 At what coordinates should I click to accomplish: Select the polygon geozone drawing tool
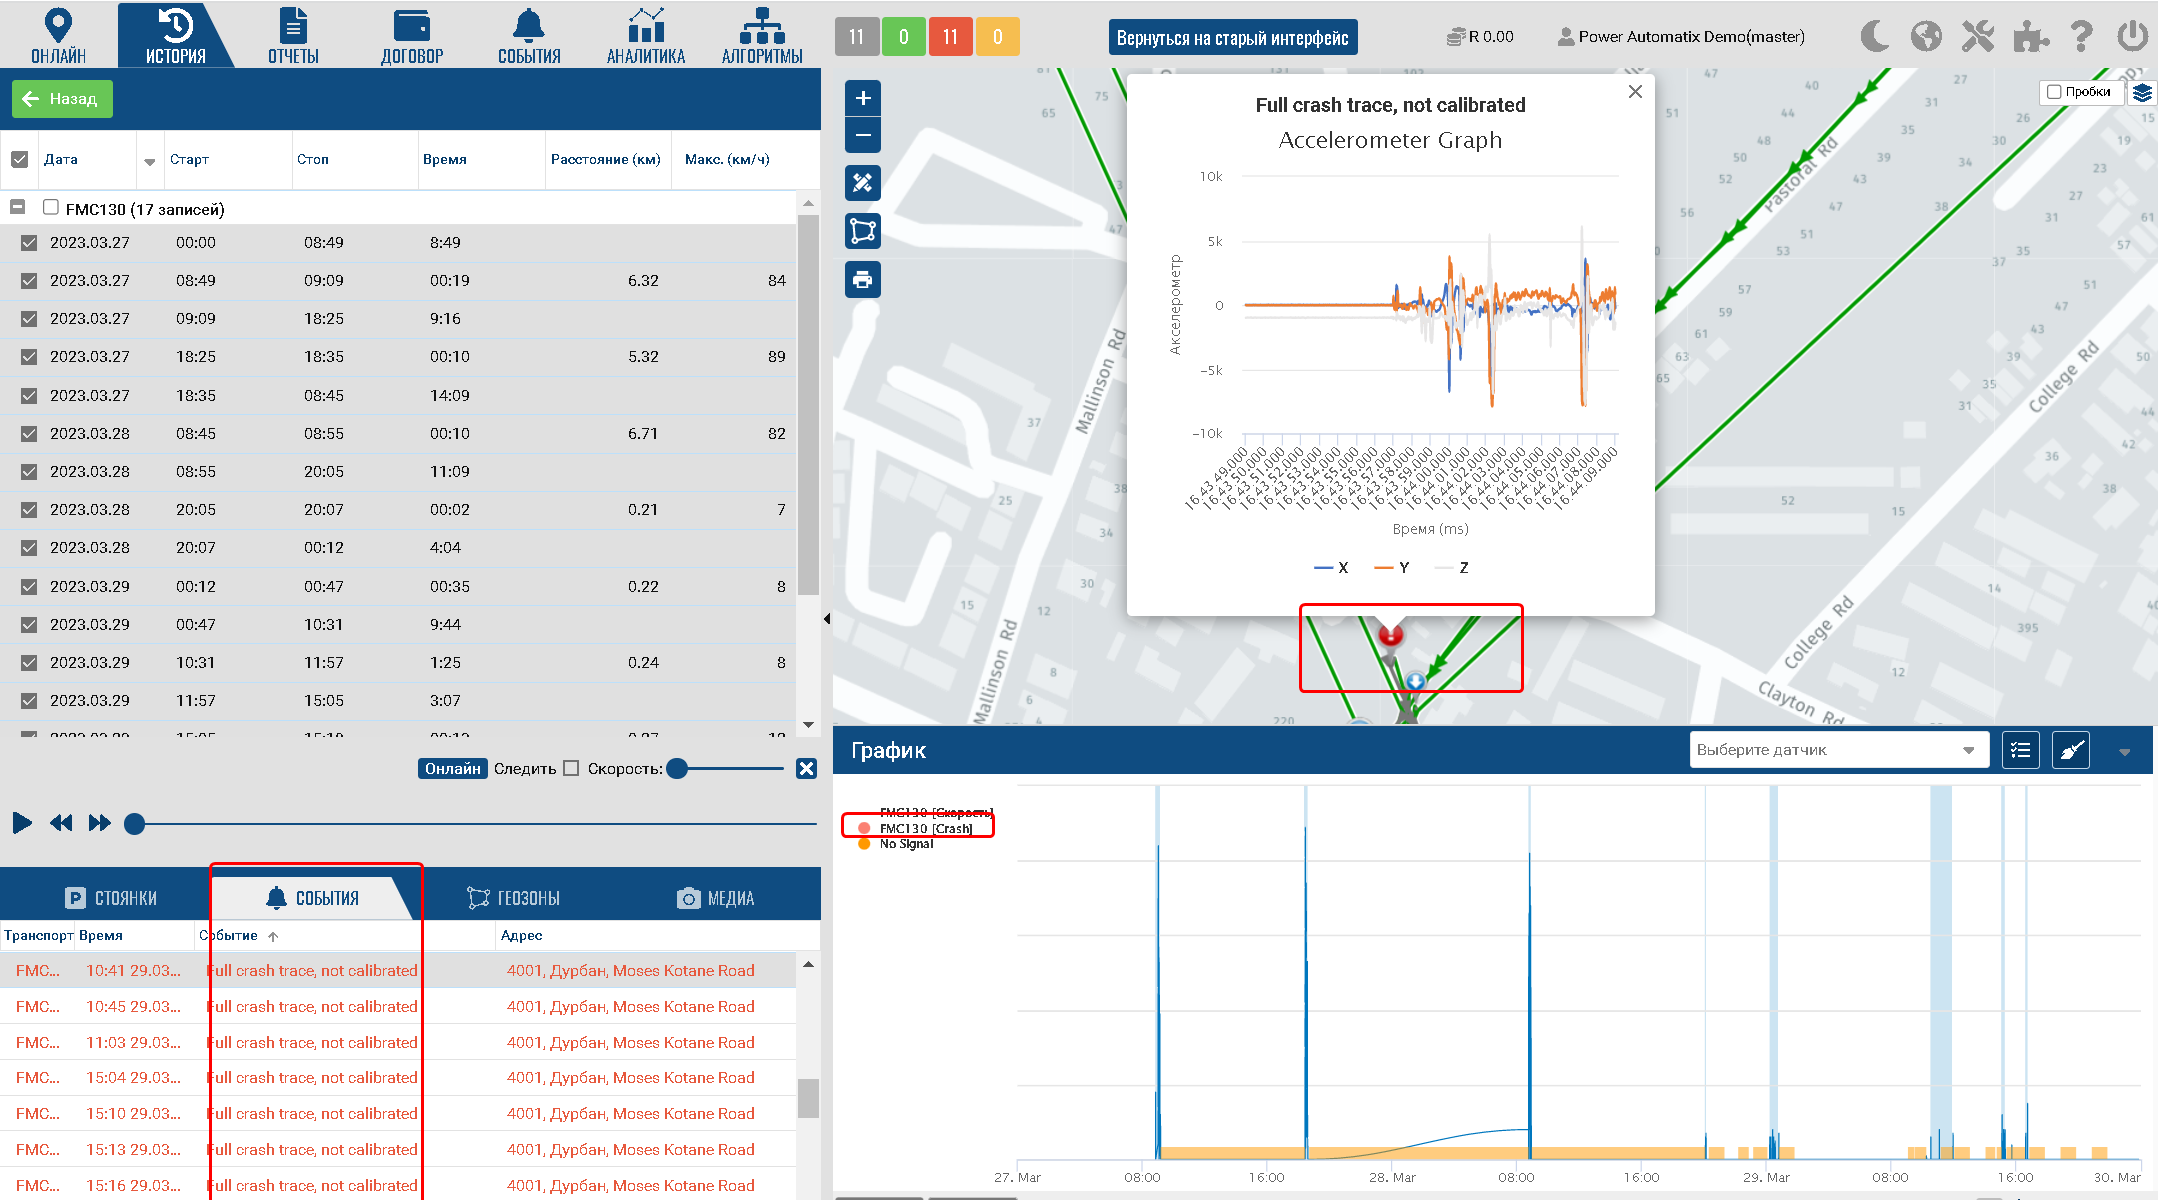tap(863, 231)
